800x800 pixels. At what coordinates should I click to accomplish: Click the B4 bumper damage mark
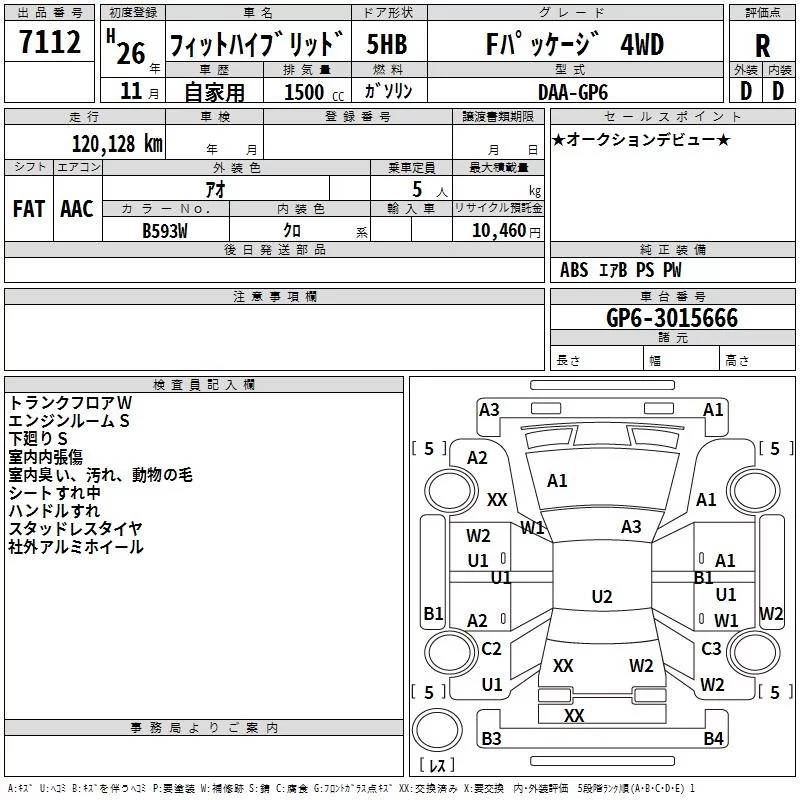pos(713,739)
